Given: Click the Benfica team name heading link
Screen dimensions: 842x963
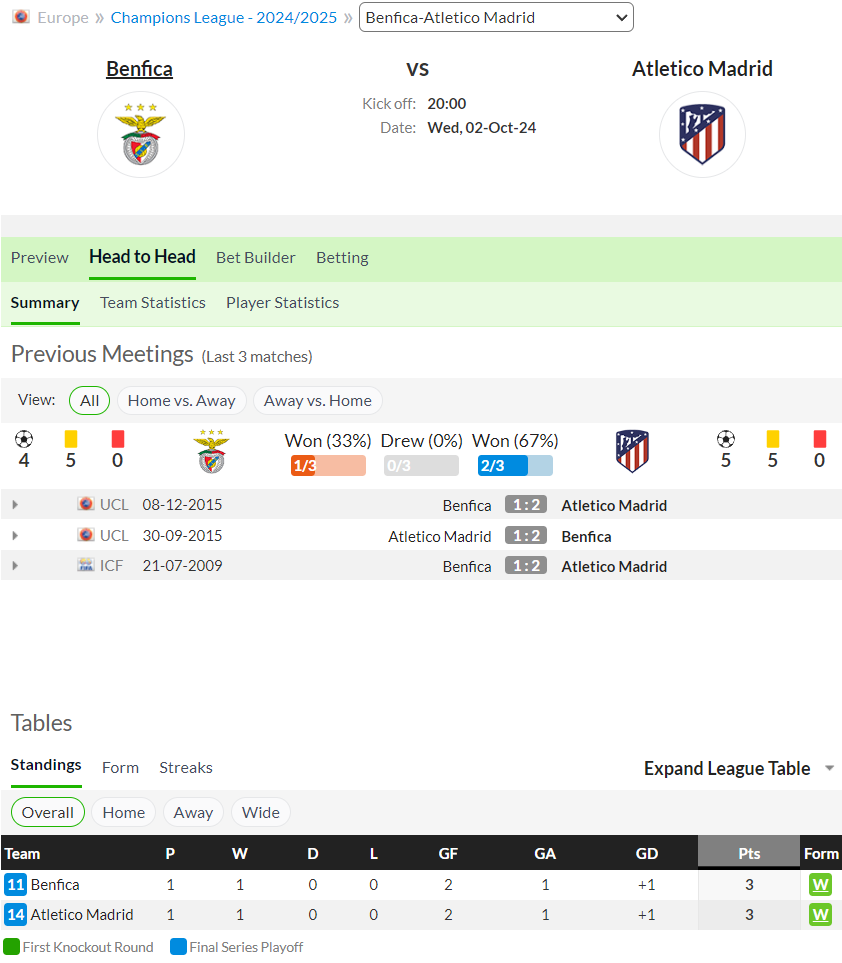Looking at the screenshot, I should pos(139,69).
